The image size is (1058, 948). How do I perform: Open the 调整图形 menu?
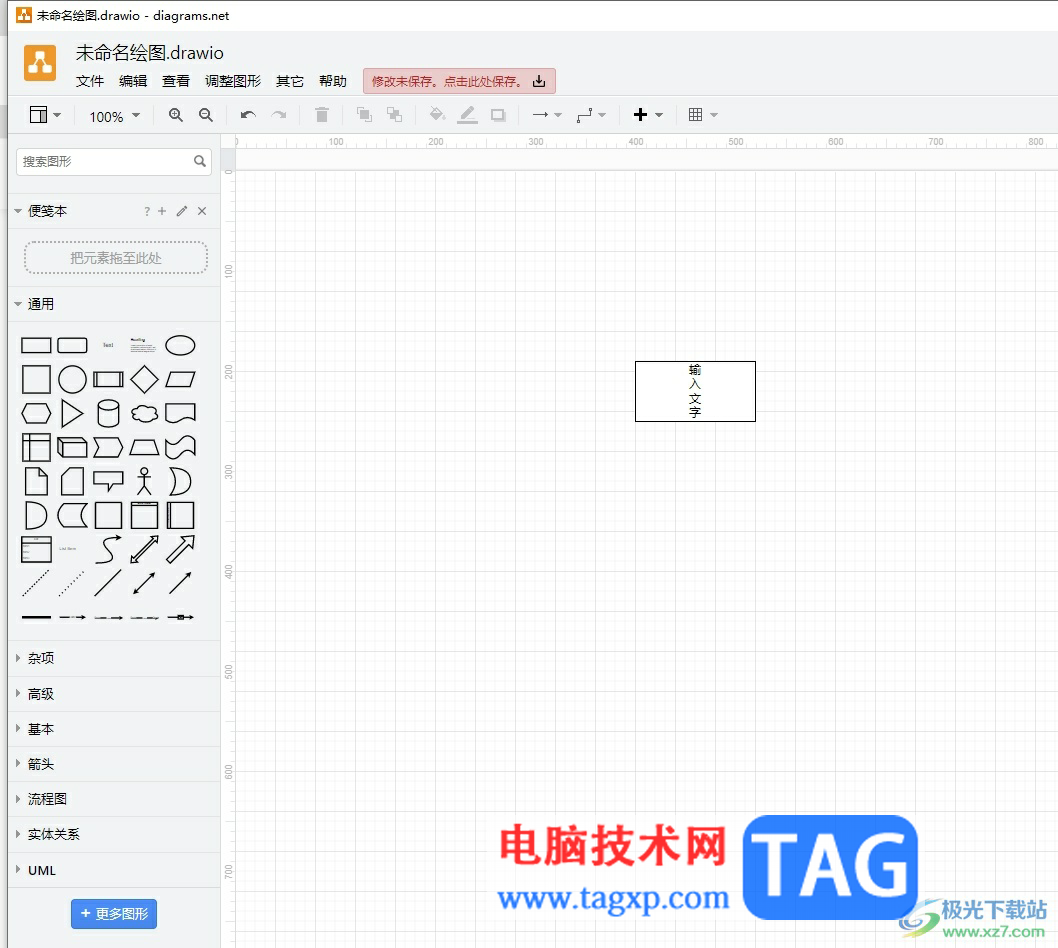click(x=233, y=81)
